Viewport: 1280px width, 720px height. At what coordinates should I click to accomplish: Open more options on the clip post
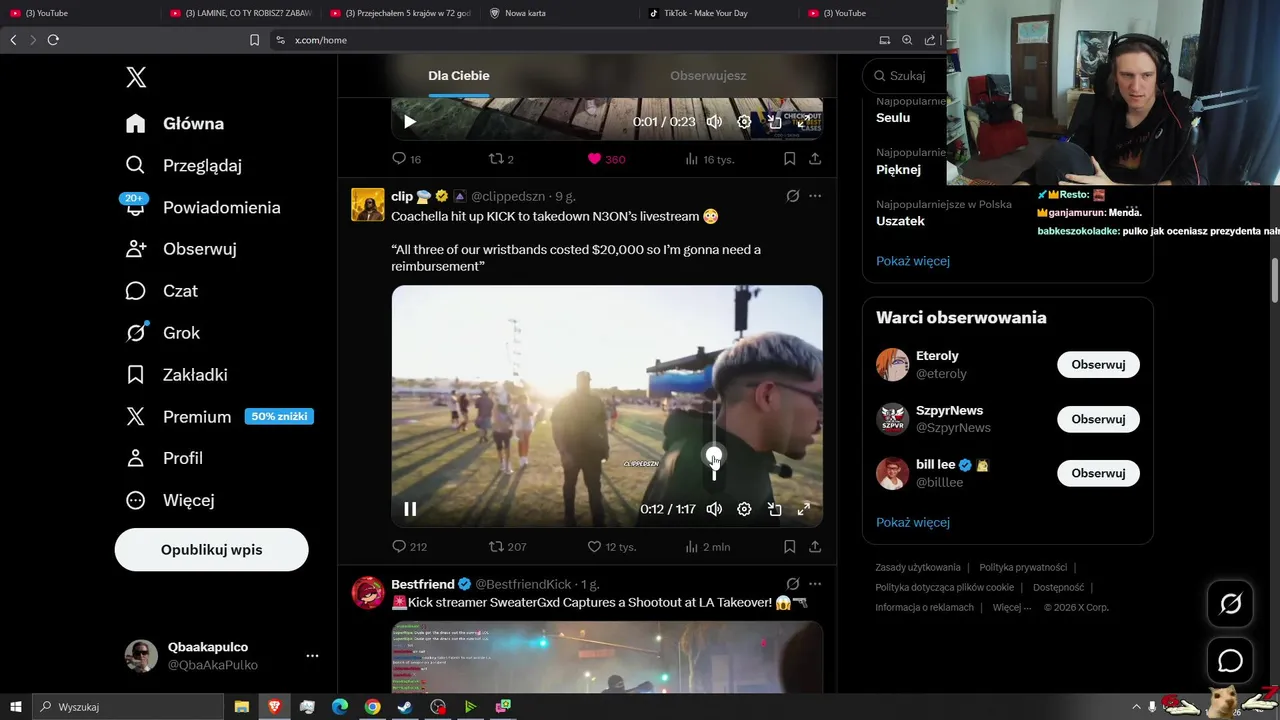(815, 196)
